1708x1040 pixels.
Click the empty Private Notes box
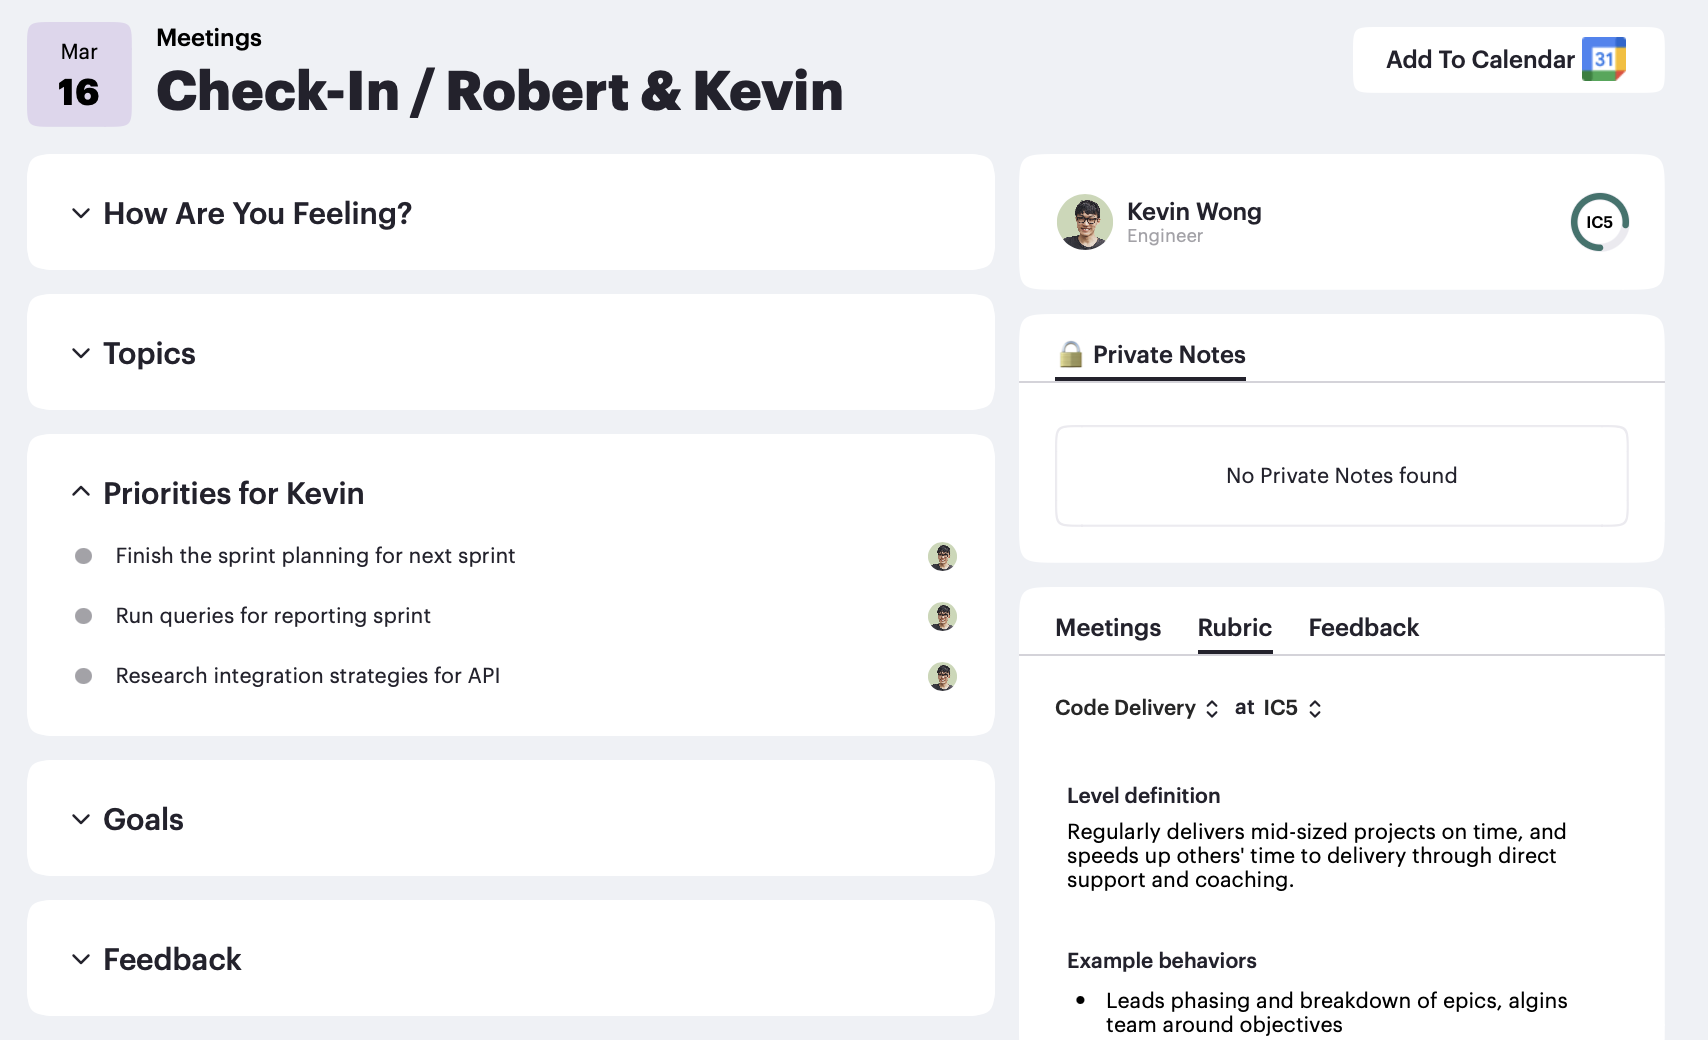tap(1341, 476)
